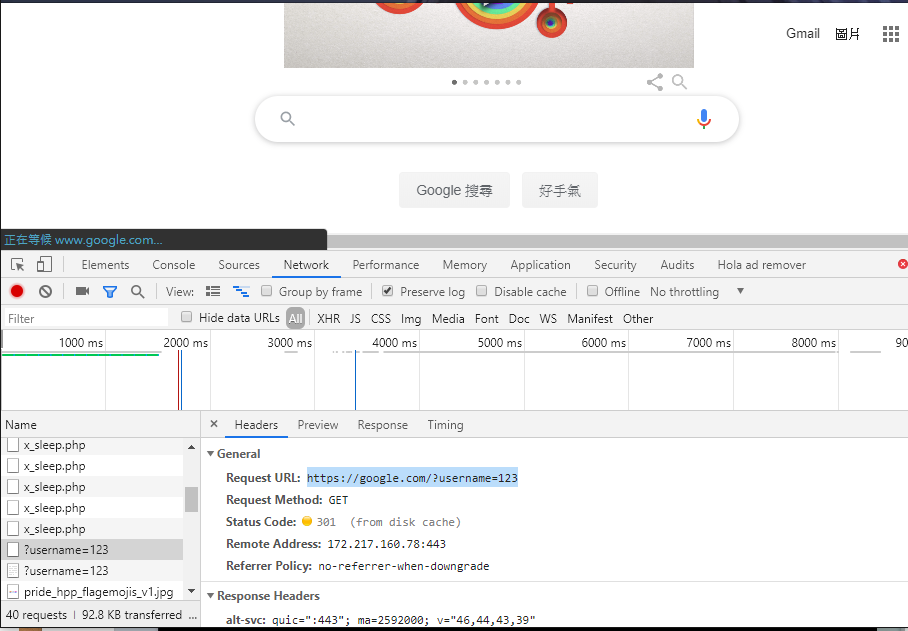908x631 pixels.
Task: Click the inspect element picker icon
Action: pyautogui.click(x=17, y=265)
